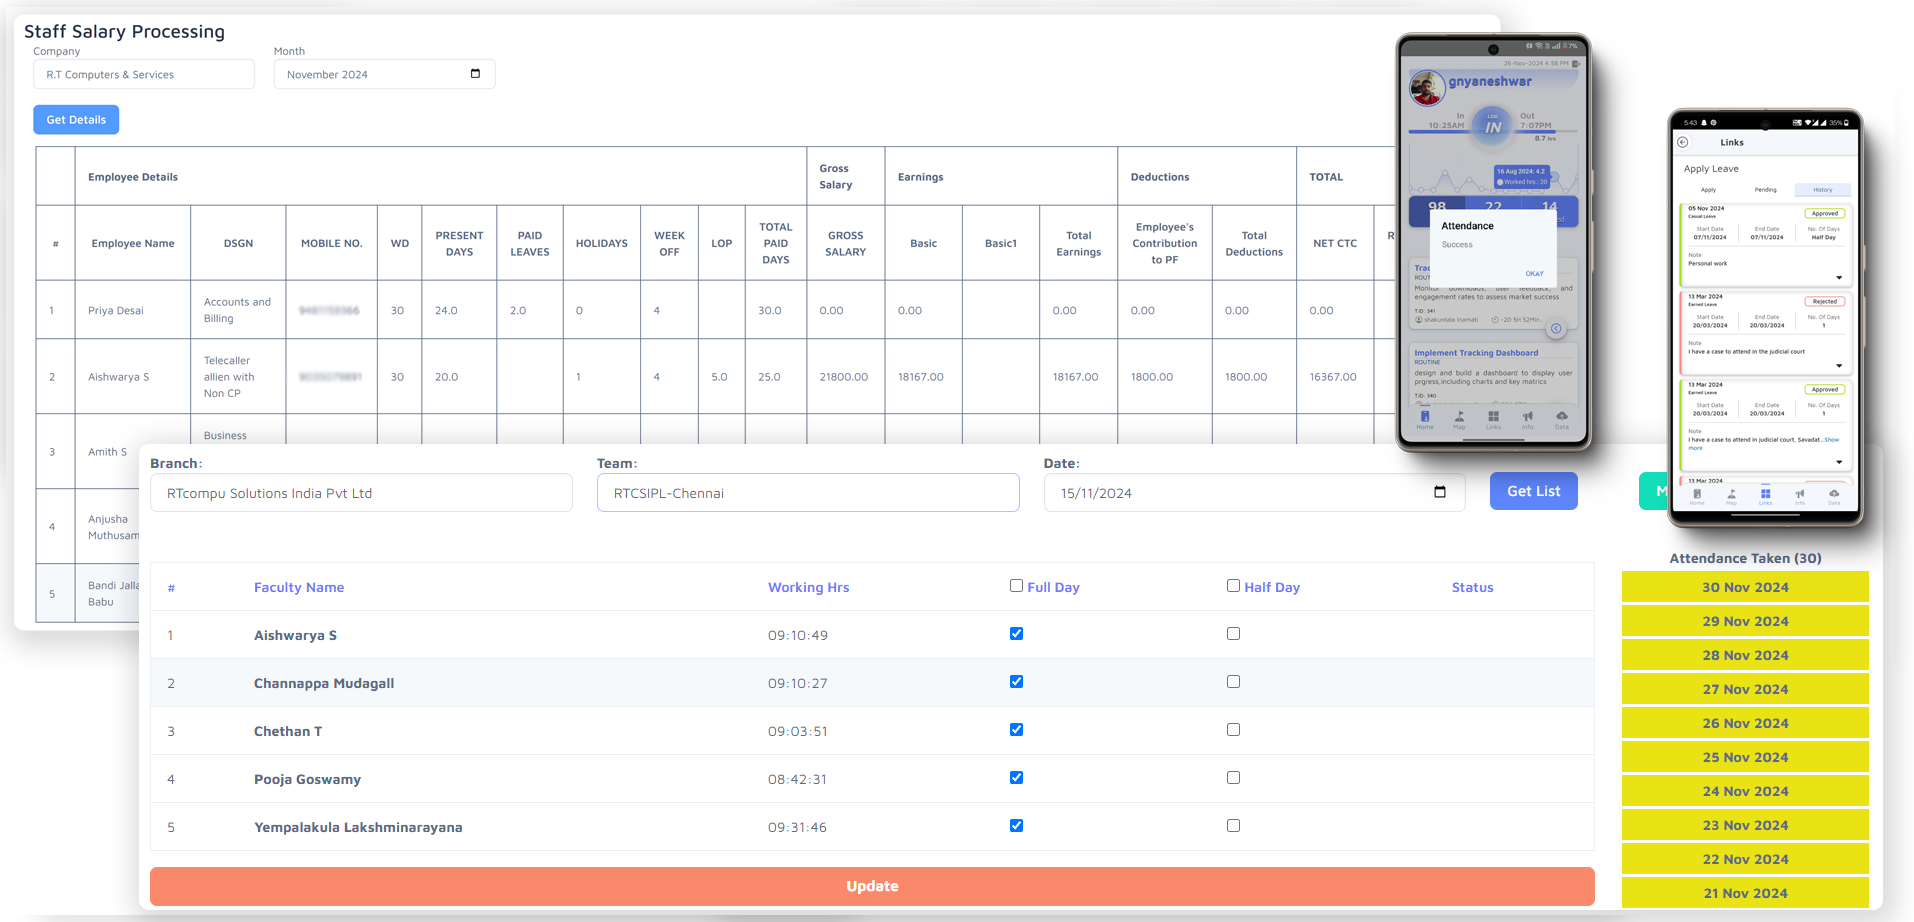1914x922 pixels.
Task: Click the Month input showing November 2024
Action: (x=384, y=74)
